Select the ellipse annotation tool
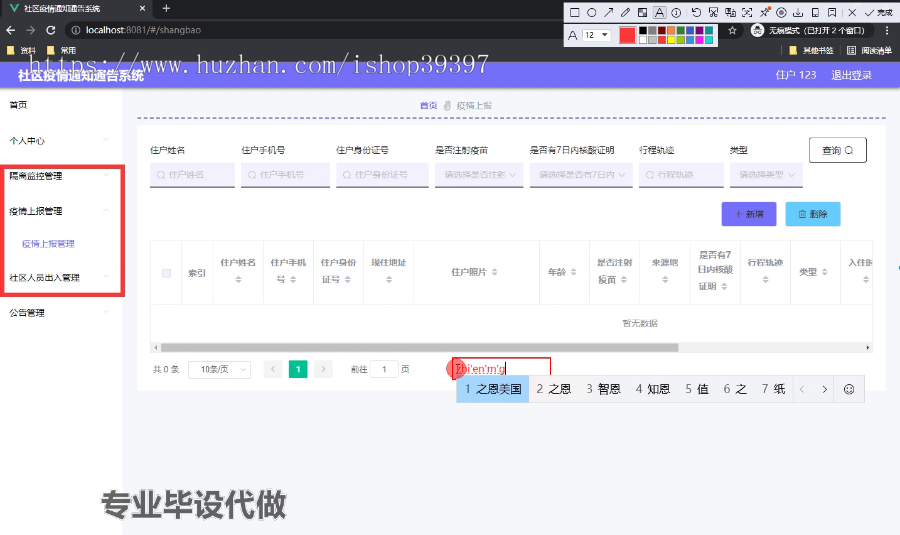This screenshot has height=535, width=900. [592, 12]
